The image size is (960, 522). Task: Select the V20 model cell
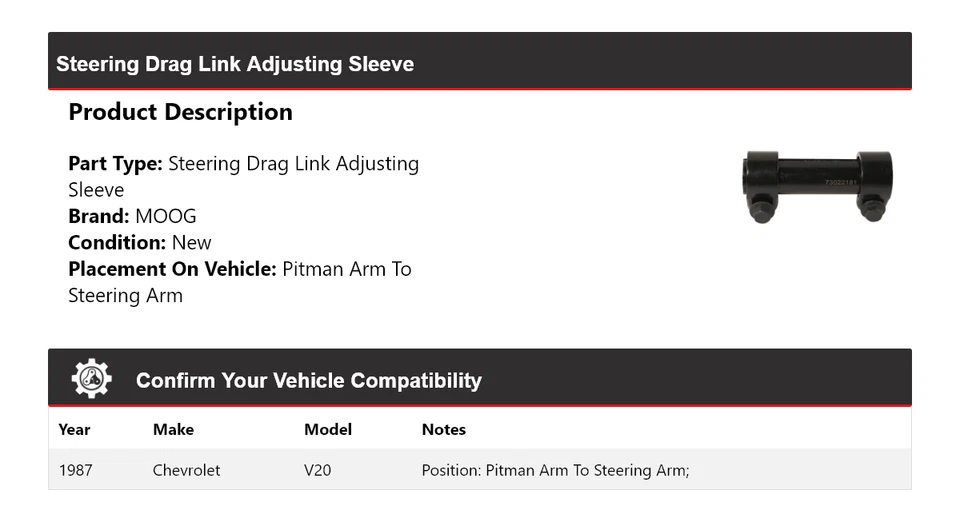(x=318, y=470)
